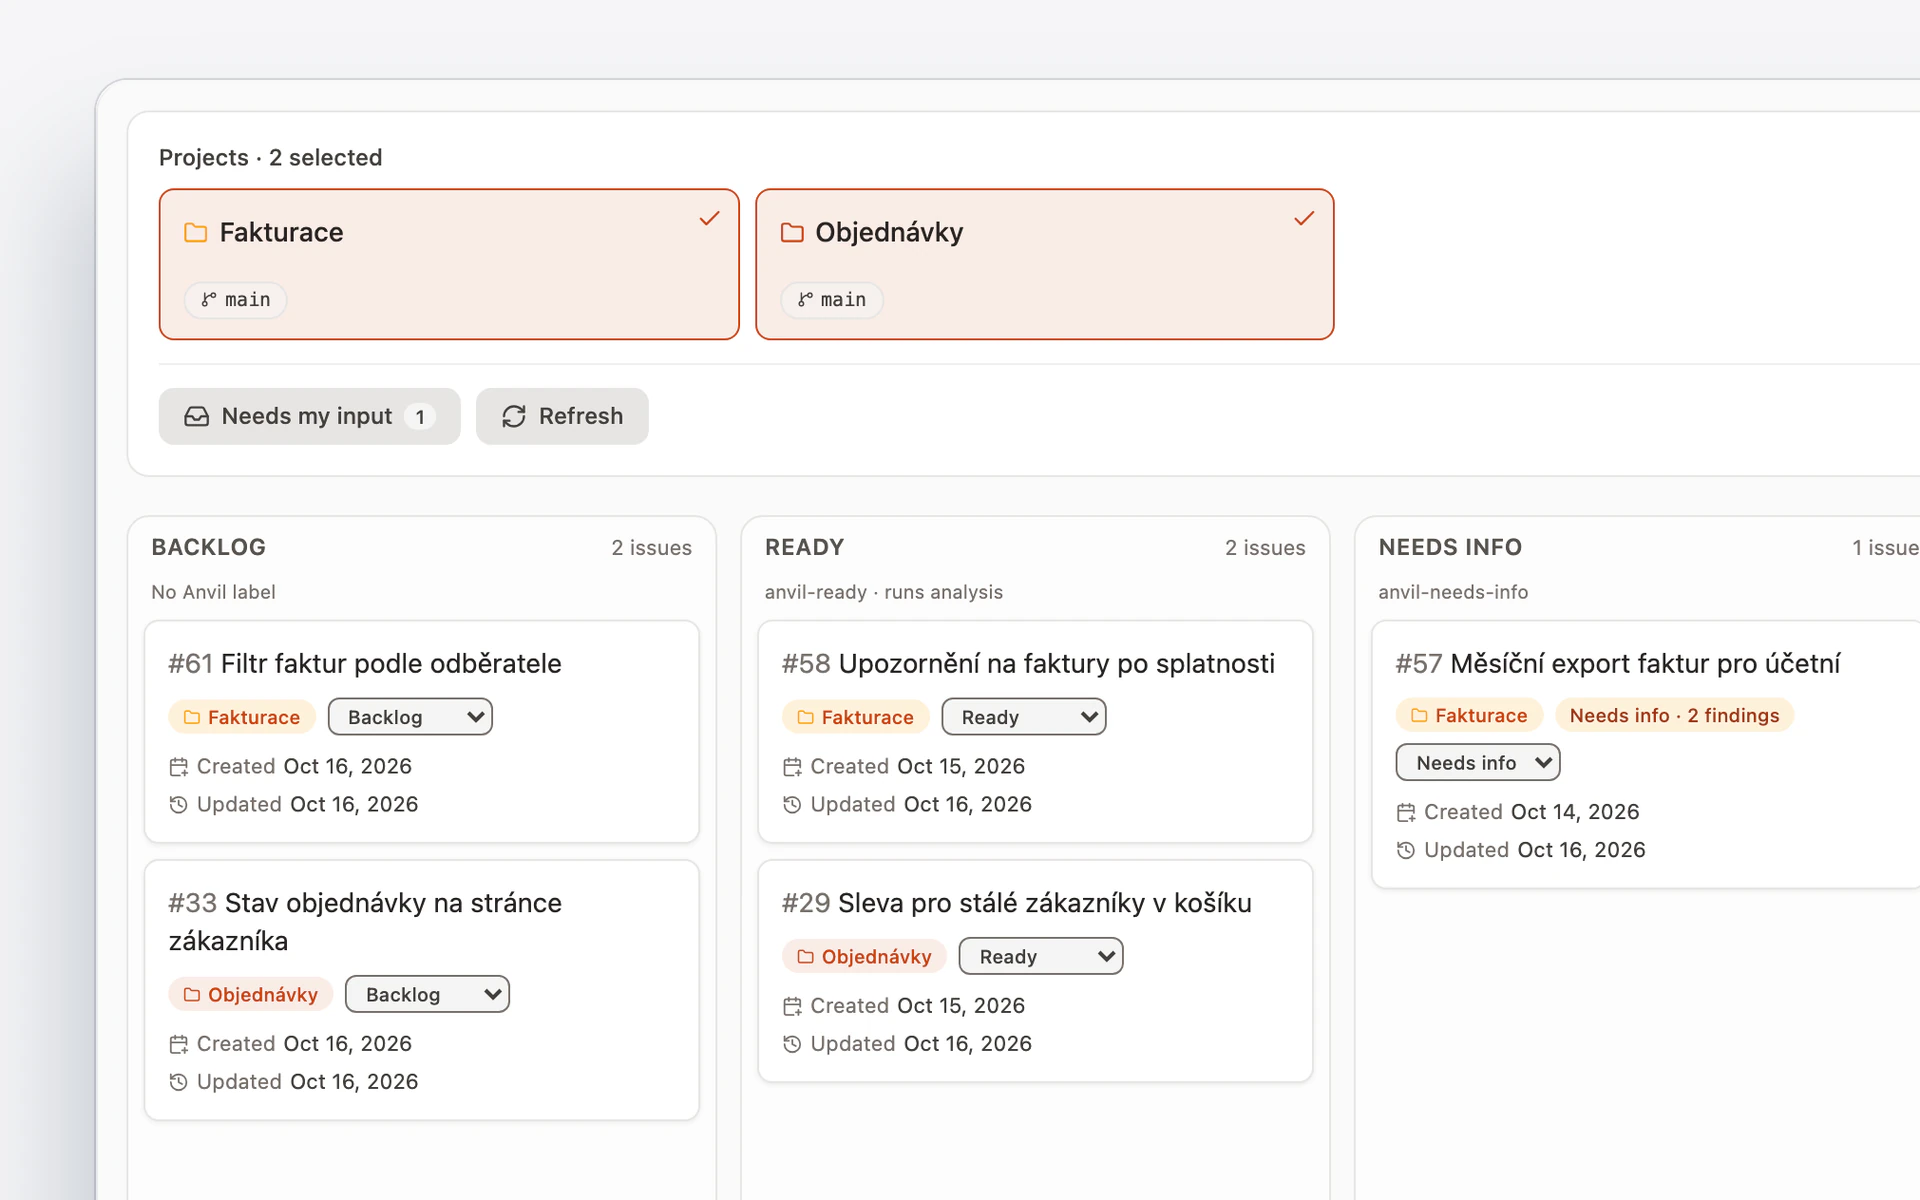
Task: Click the history icon beside Updated on issue #29
Action: [x=792, y=1044]
